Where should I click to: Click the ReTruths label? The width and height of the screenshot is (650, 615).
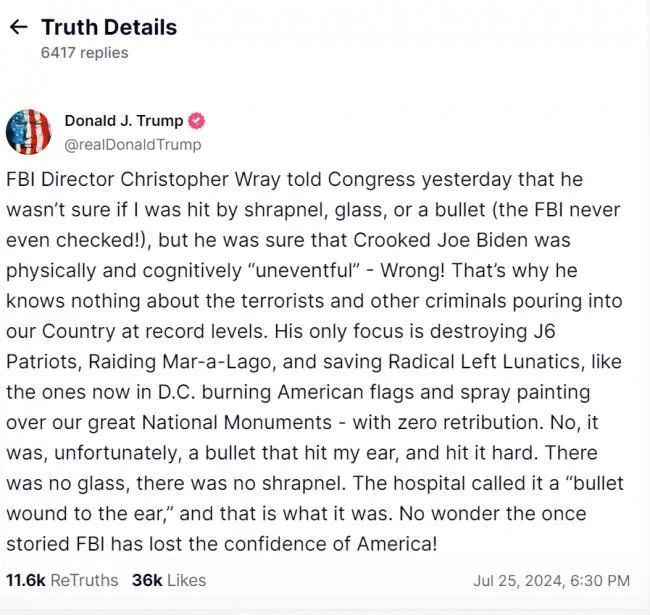tap(84, 580)
